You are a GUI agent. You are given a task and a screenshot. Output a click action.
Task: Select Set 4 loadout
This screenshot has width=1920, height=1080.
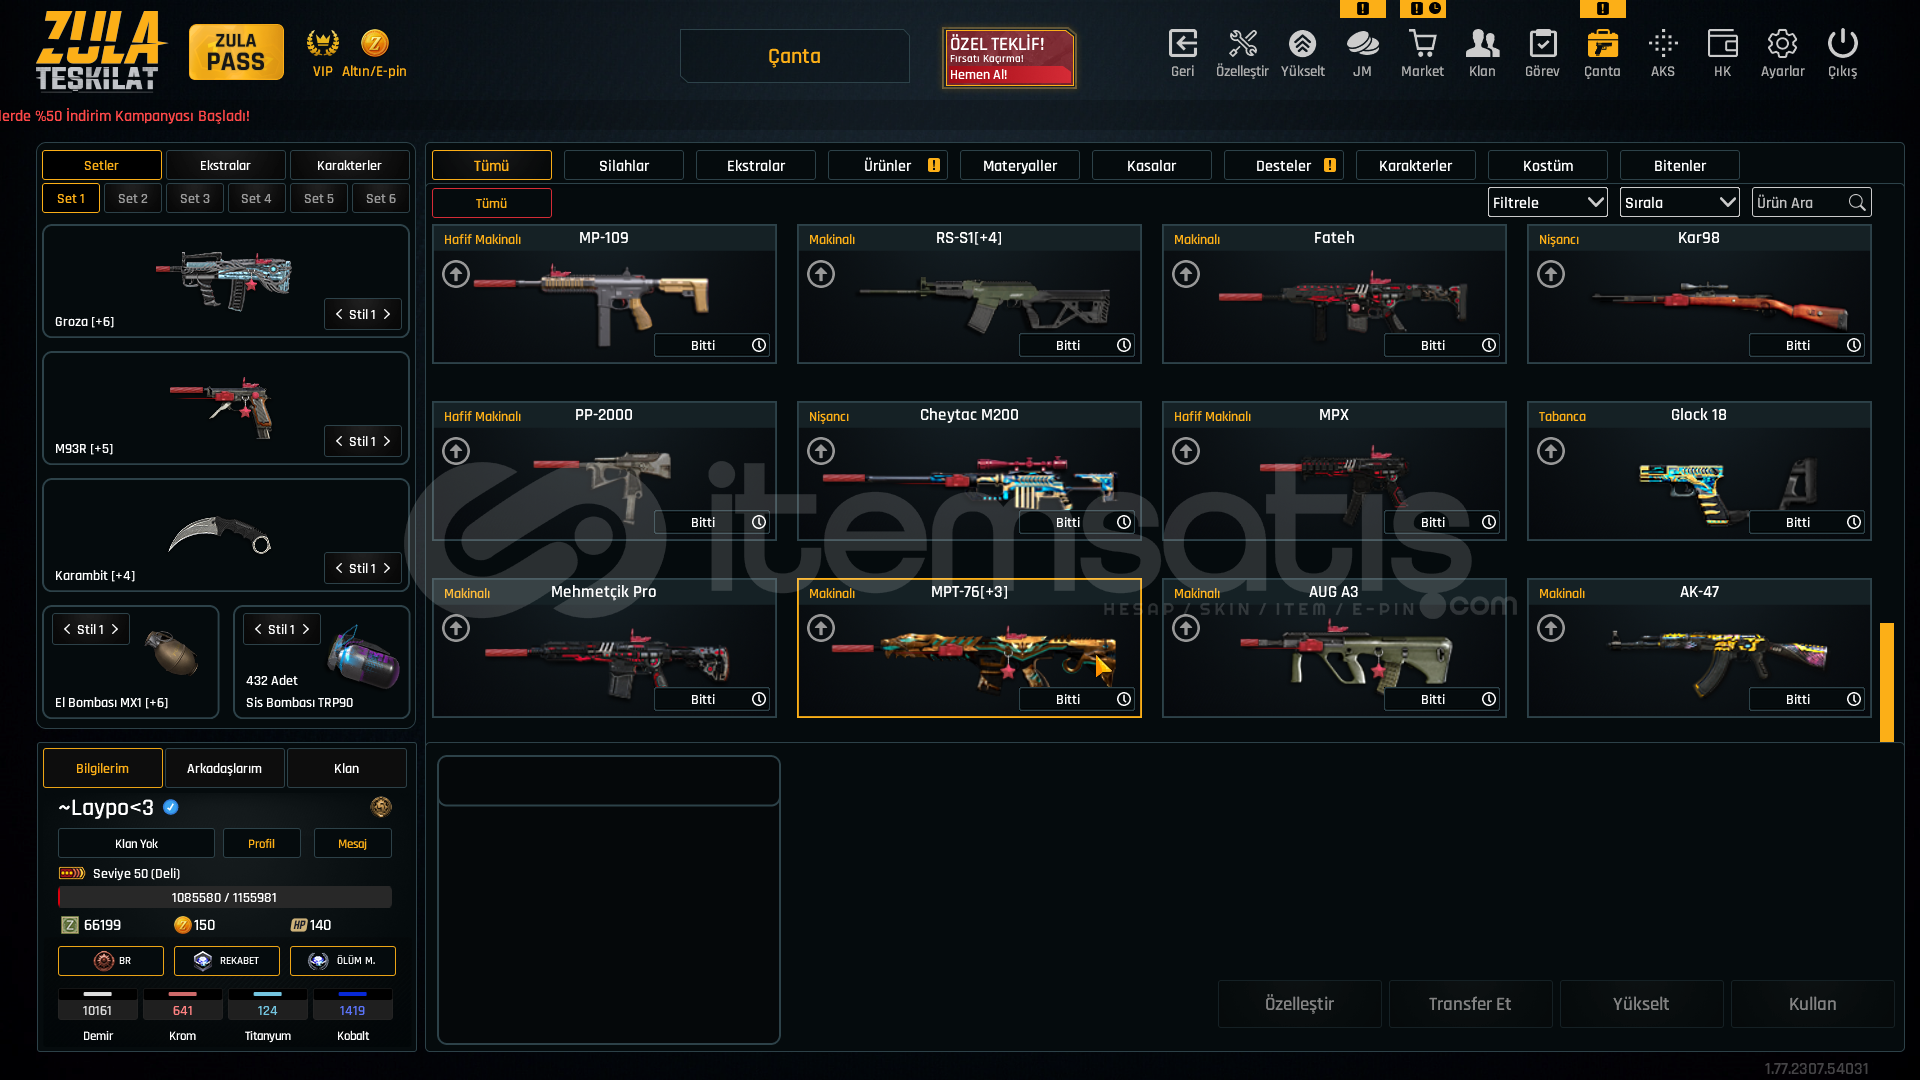click(256, 198)
